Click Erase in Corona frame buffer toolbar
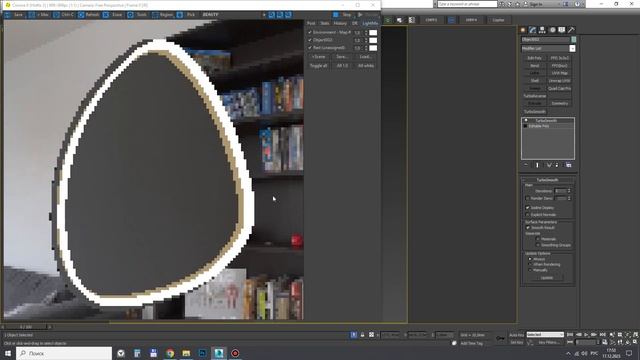Viewport: 640px width, 360px height. (113, 15)
